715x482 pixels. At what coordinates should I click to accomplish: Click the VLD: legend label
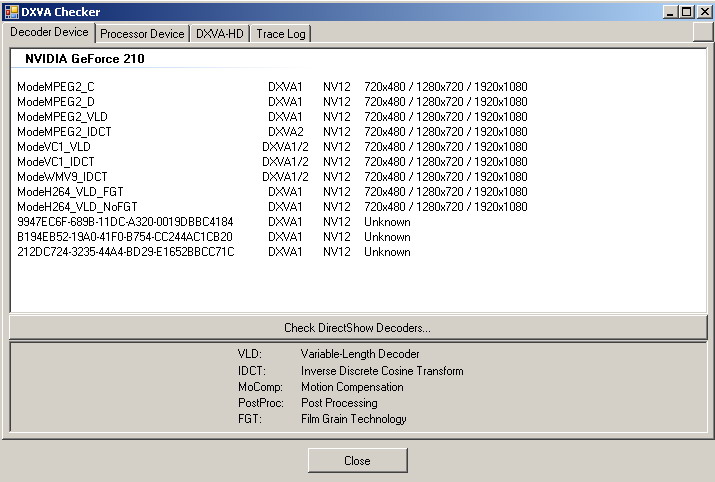(x=250, y=354)
